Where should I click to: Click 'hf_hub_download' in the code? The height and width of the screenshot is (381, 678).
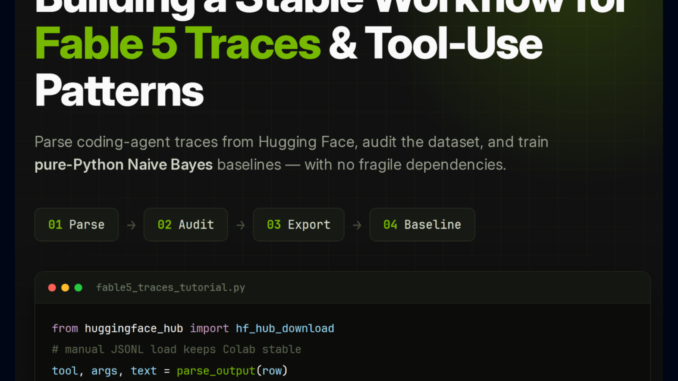pos(285,328)
